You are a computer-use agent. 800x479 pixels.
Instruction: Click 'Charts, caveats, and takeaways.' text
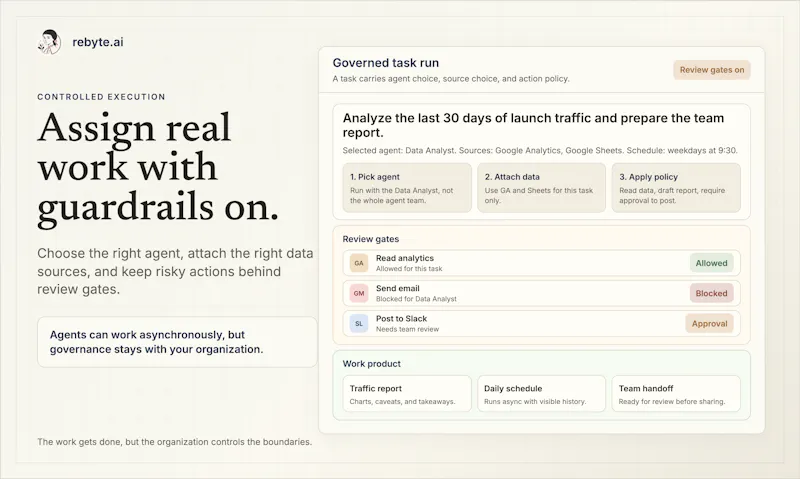pos(402,401)
